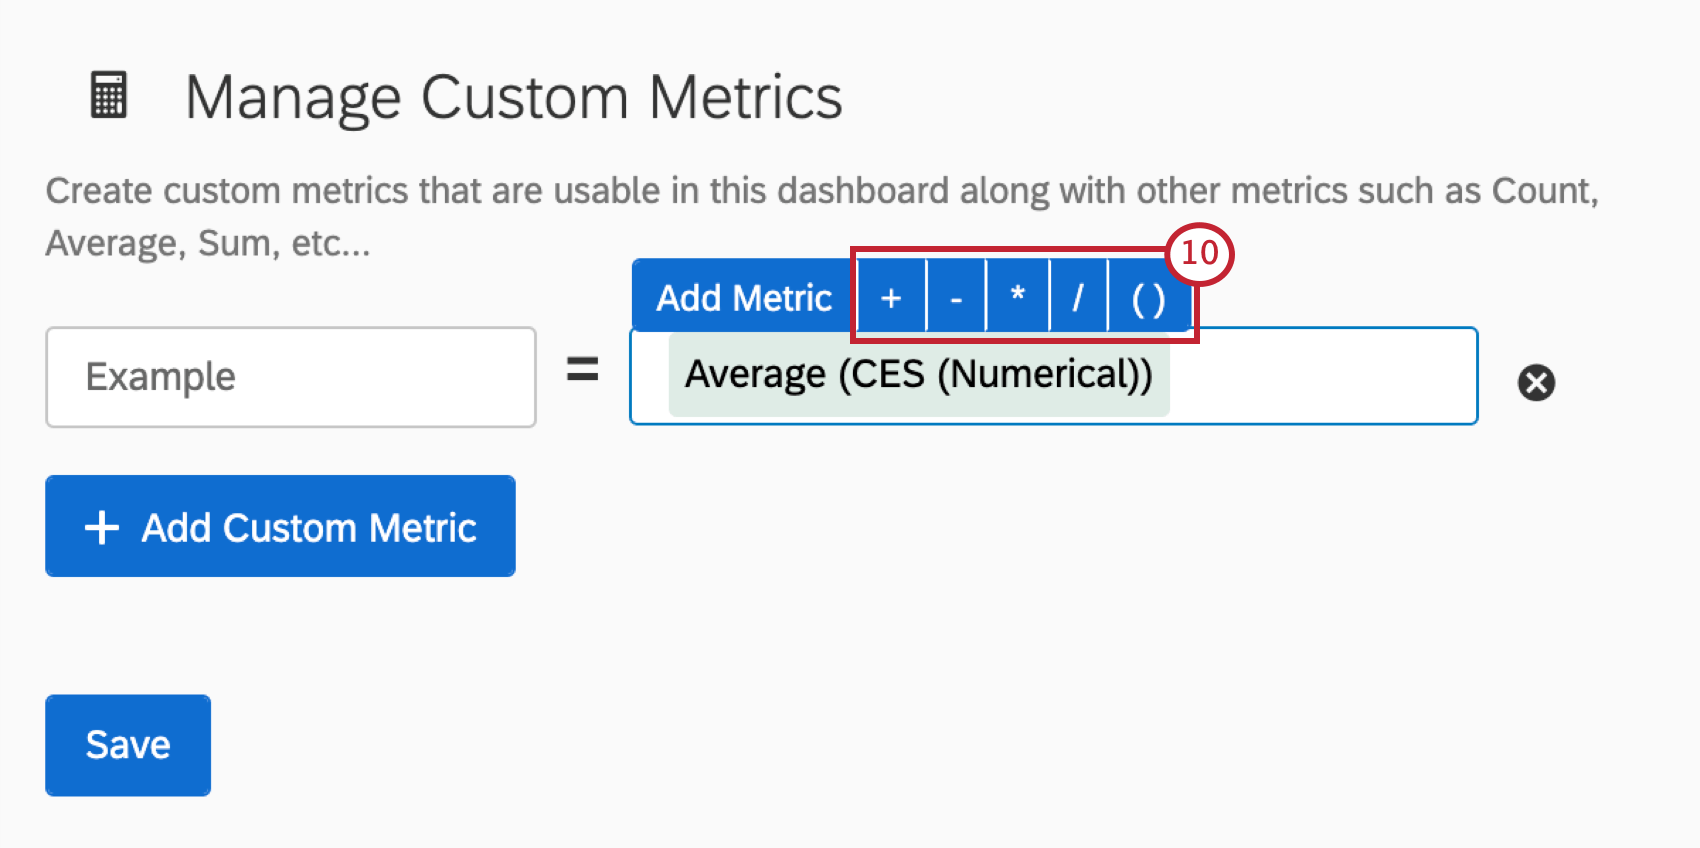Click the Add Custom Metric button label
The height and width of the screenshot is (848, 1700).
point(309,527)
